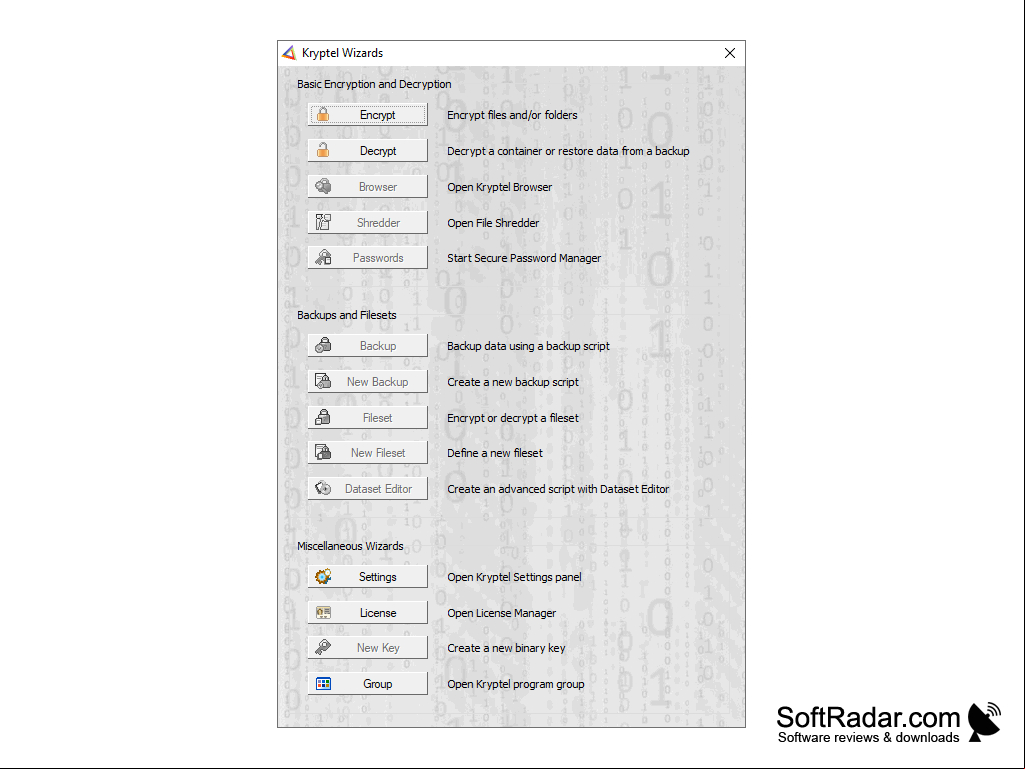Click 'Start Secure Password Manager' text
Viewport: 1025px width, 769px height.
point(524,258)
